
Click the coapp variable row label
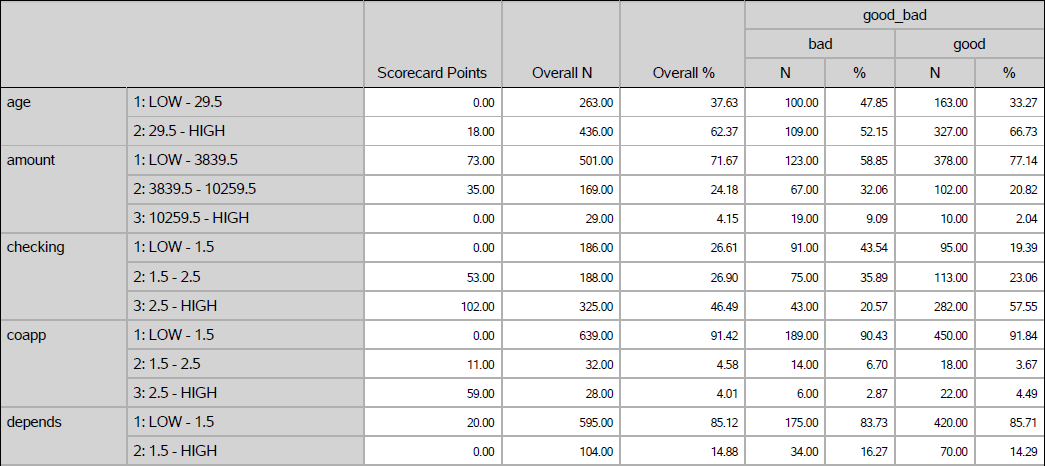26,334
